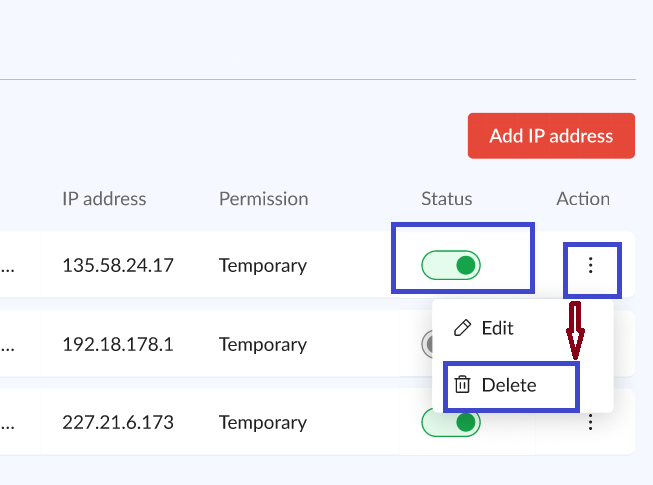Click the Temporary permission for 227.21.6.173
The height and width of the screenshot is (485, 653).
[x=262, y=423]
